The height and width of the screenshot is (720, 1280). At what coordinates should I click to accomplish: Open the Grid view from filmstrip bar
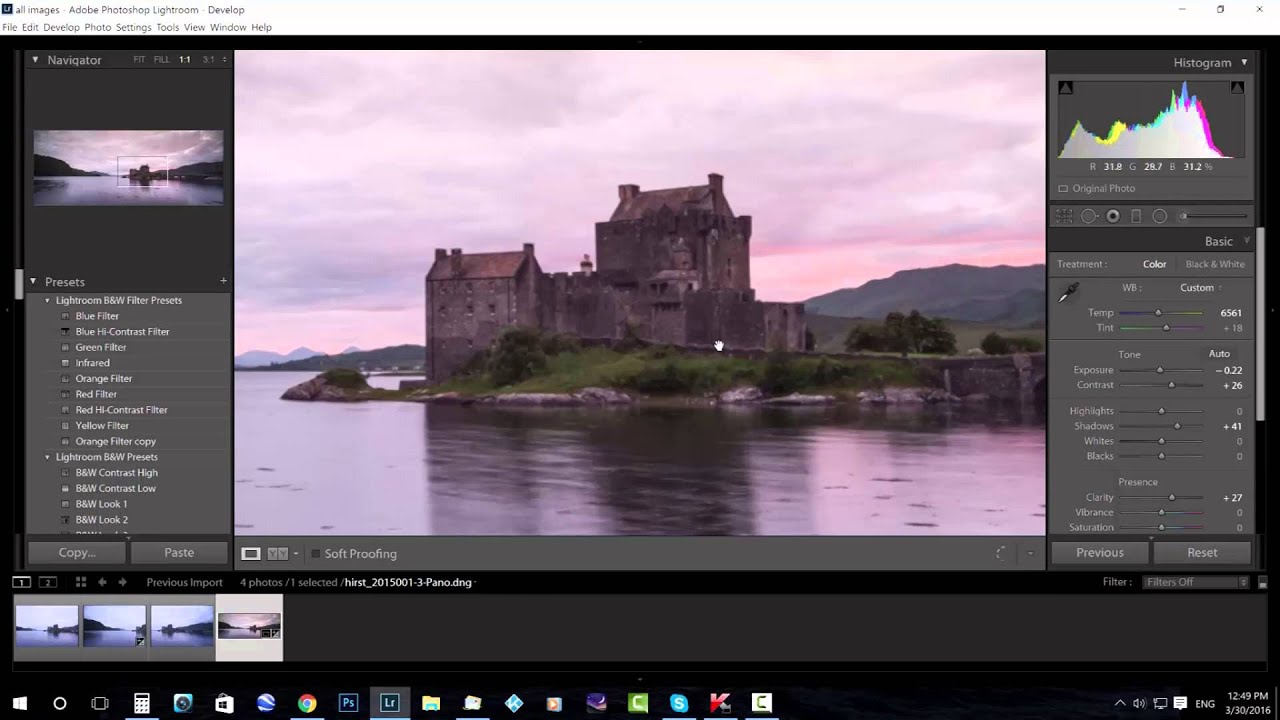80,582
